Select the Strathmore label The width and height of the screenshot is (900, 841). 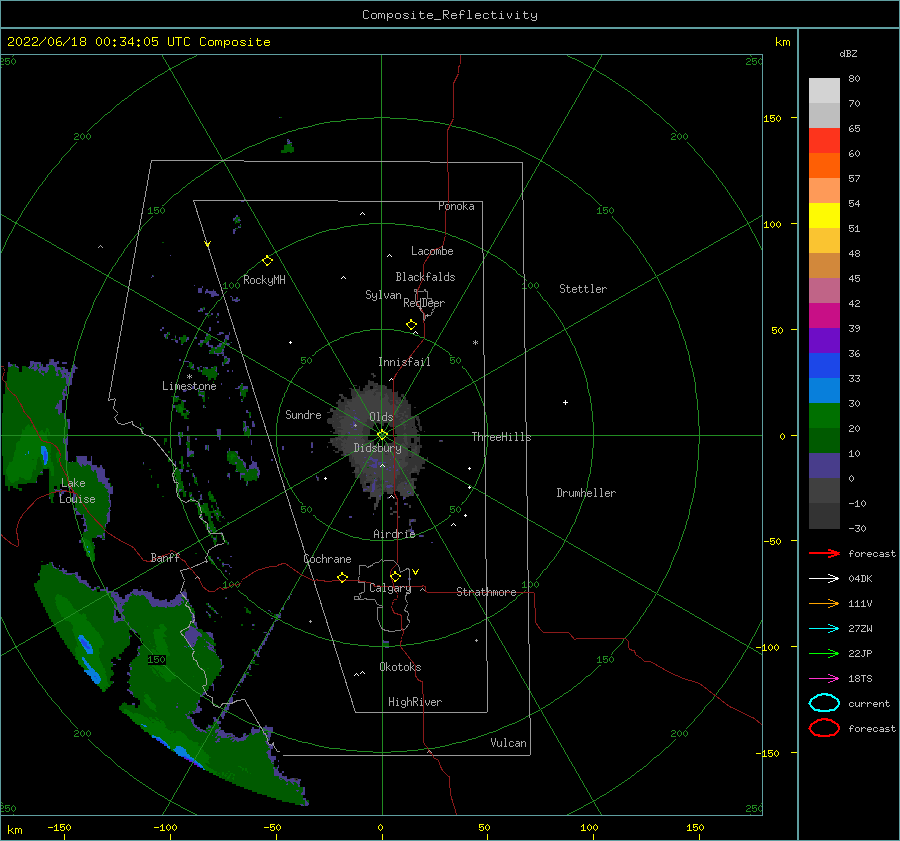pos(486,592)
